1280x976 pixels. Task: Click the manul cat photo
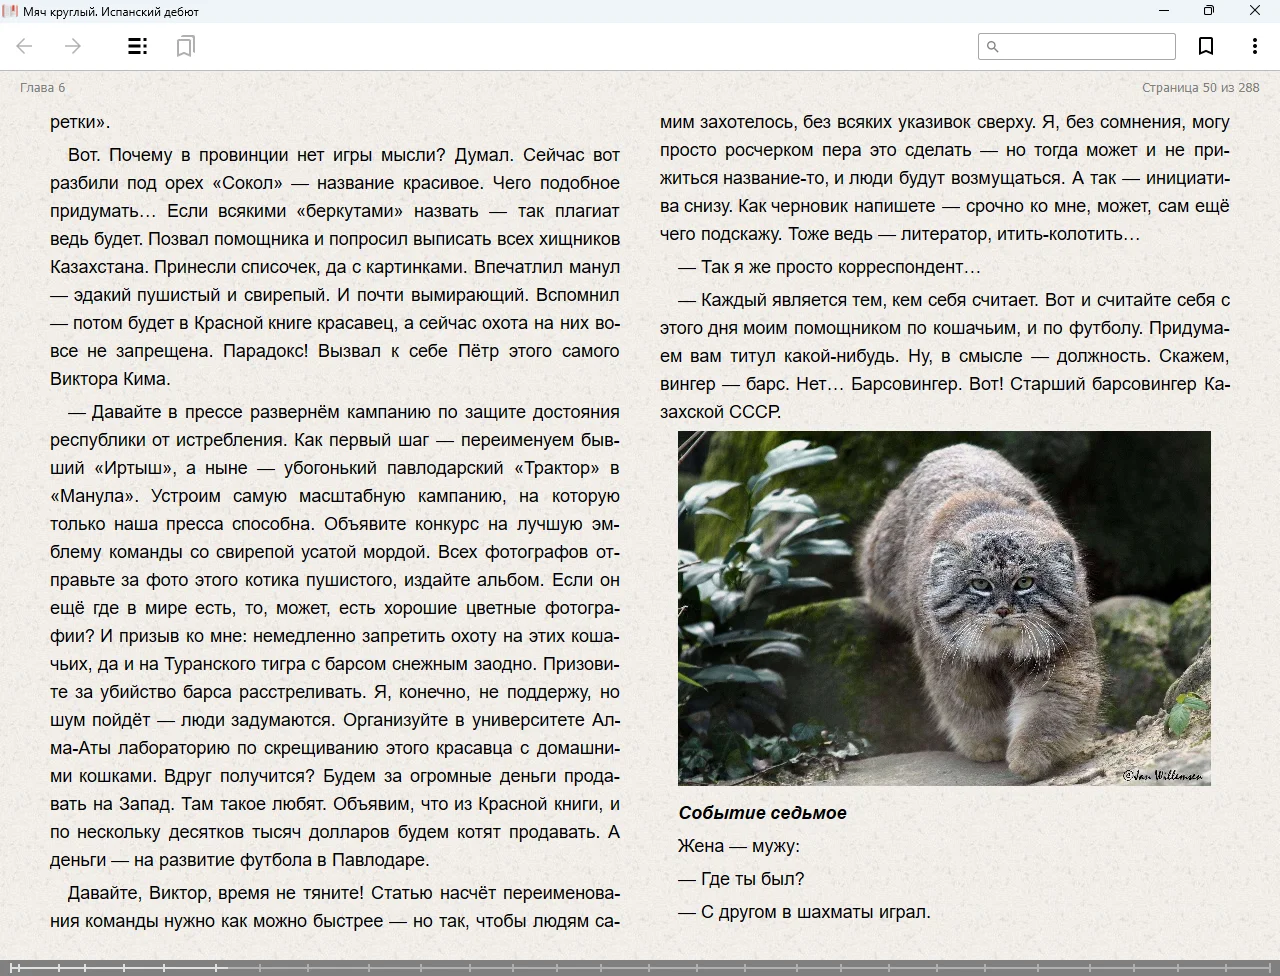pos(944,607)
